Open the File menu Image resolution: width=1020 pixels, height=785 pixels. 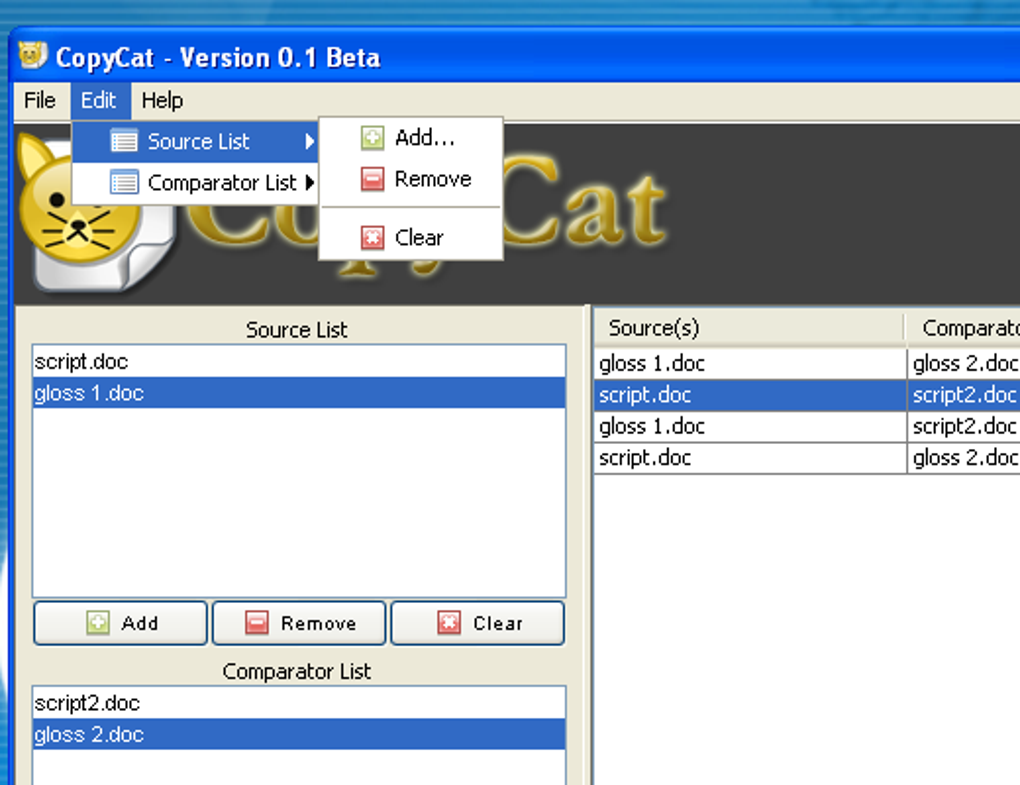click(x=39, y=100)
